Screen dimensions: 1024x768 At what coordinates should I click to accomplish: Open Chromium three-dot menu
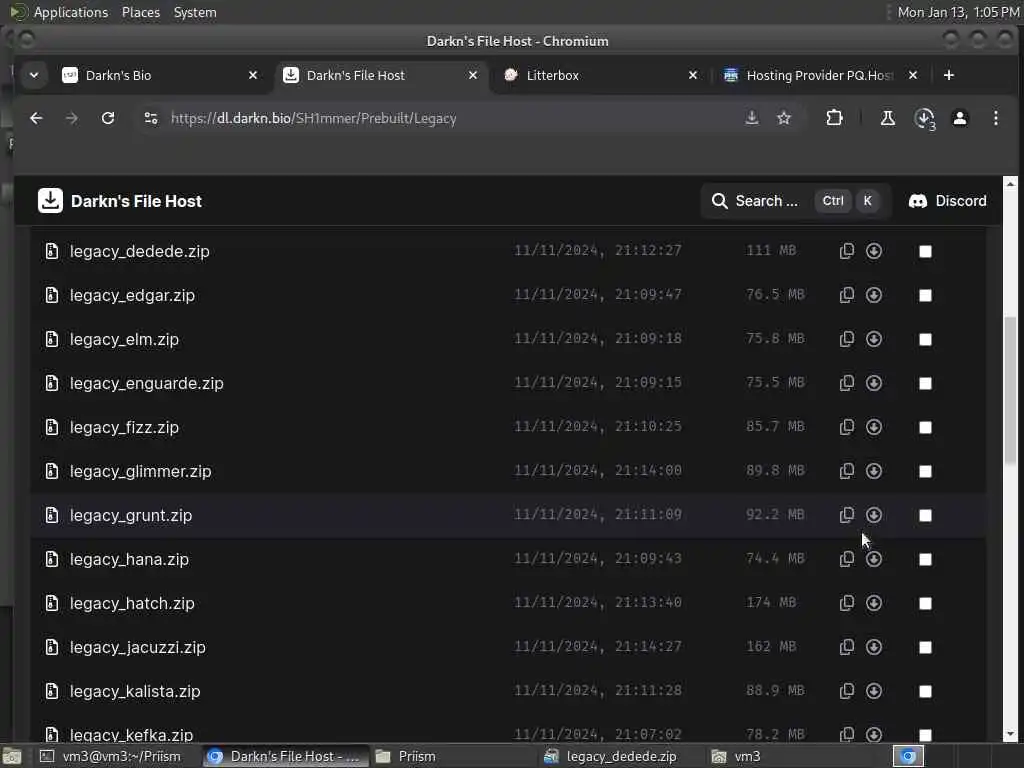click(995, 118)
